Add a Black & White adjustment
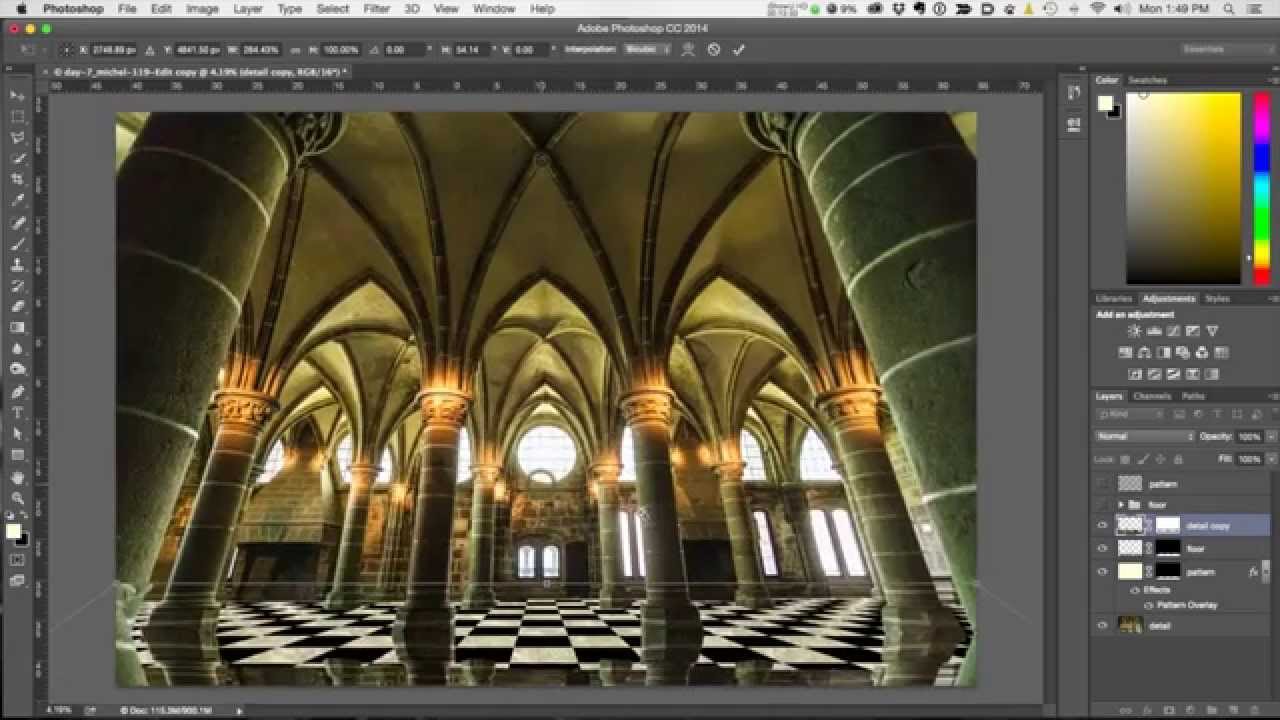 (1164, 353)
